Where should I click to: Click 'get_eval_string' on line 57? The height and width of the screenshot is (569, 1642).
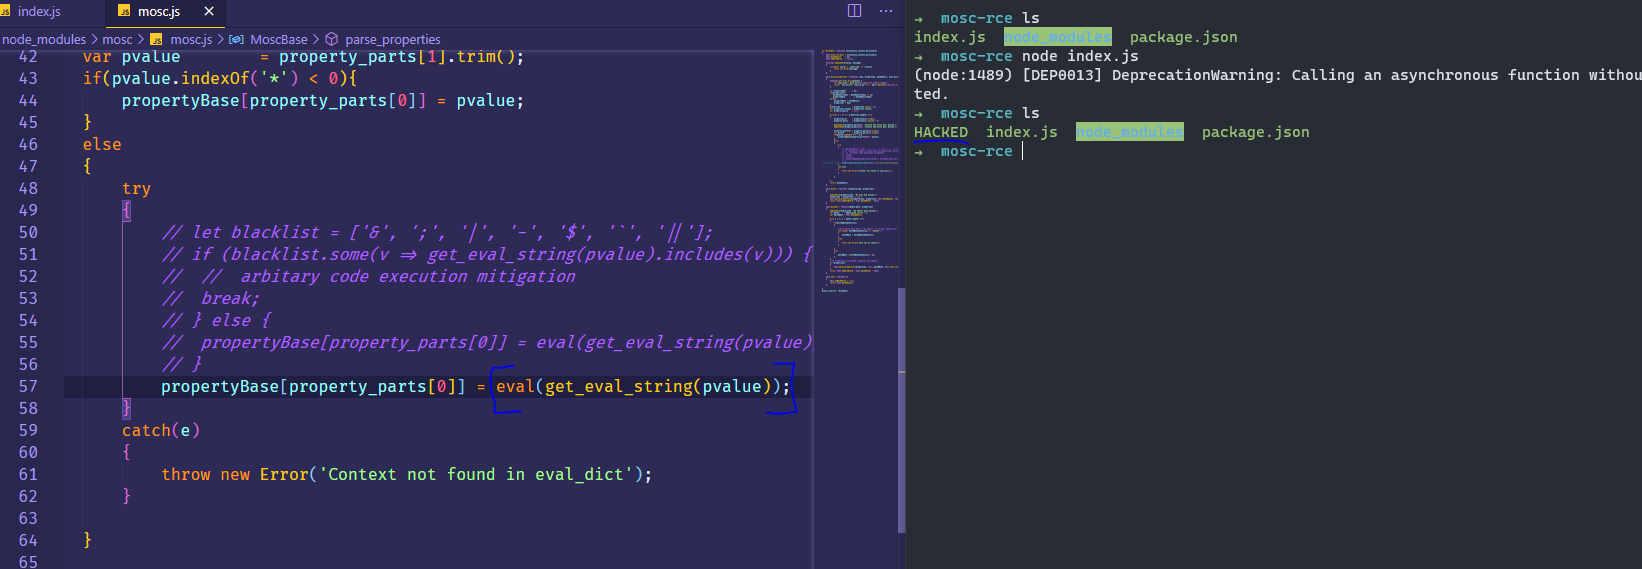coord(619,386)
